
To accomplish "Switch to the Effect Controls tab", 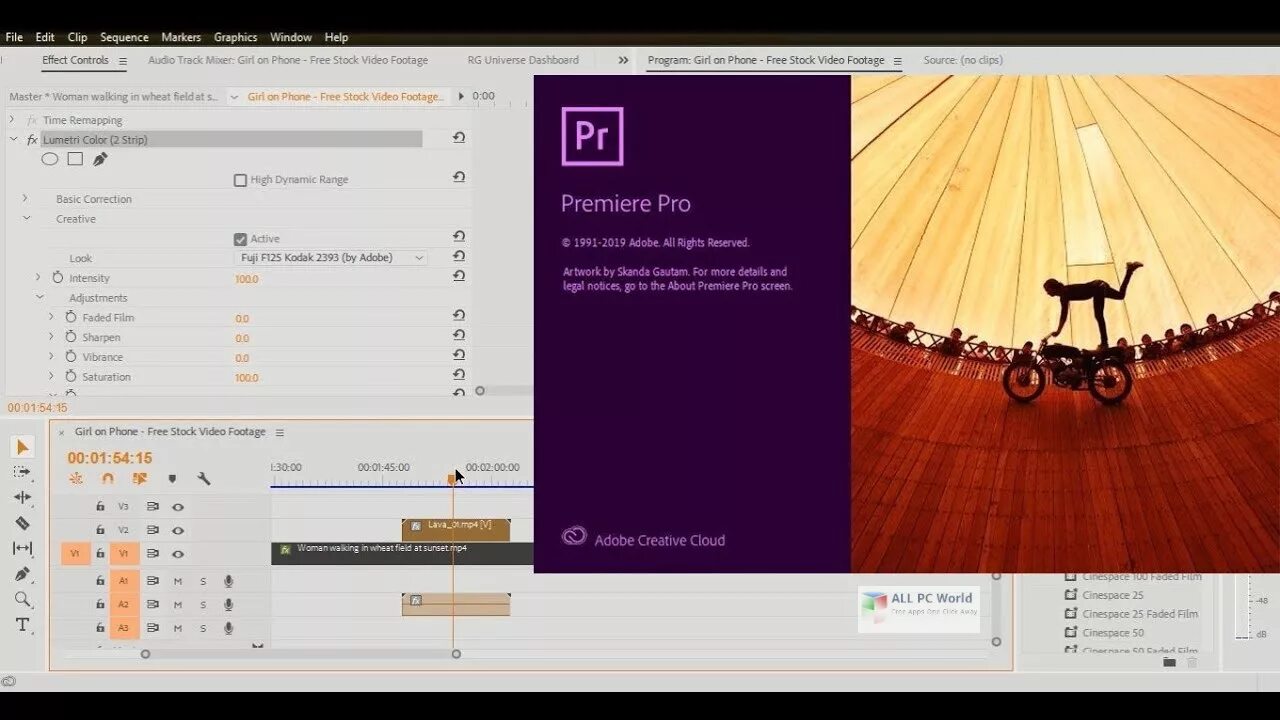I will tap(75, 60).
